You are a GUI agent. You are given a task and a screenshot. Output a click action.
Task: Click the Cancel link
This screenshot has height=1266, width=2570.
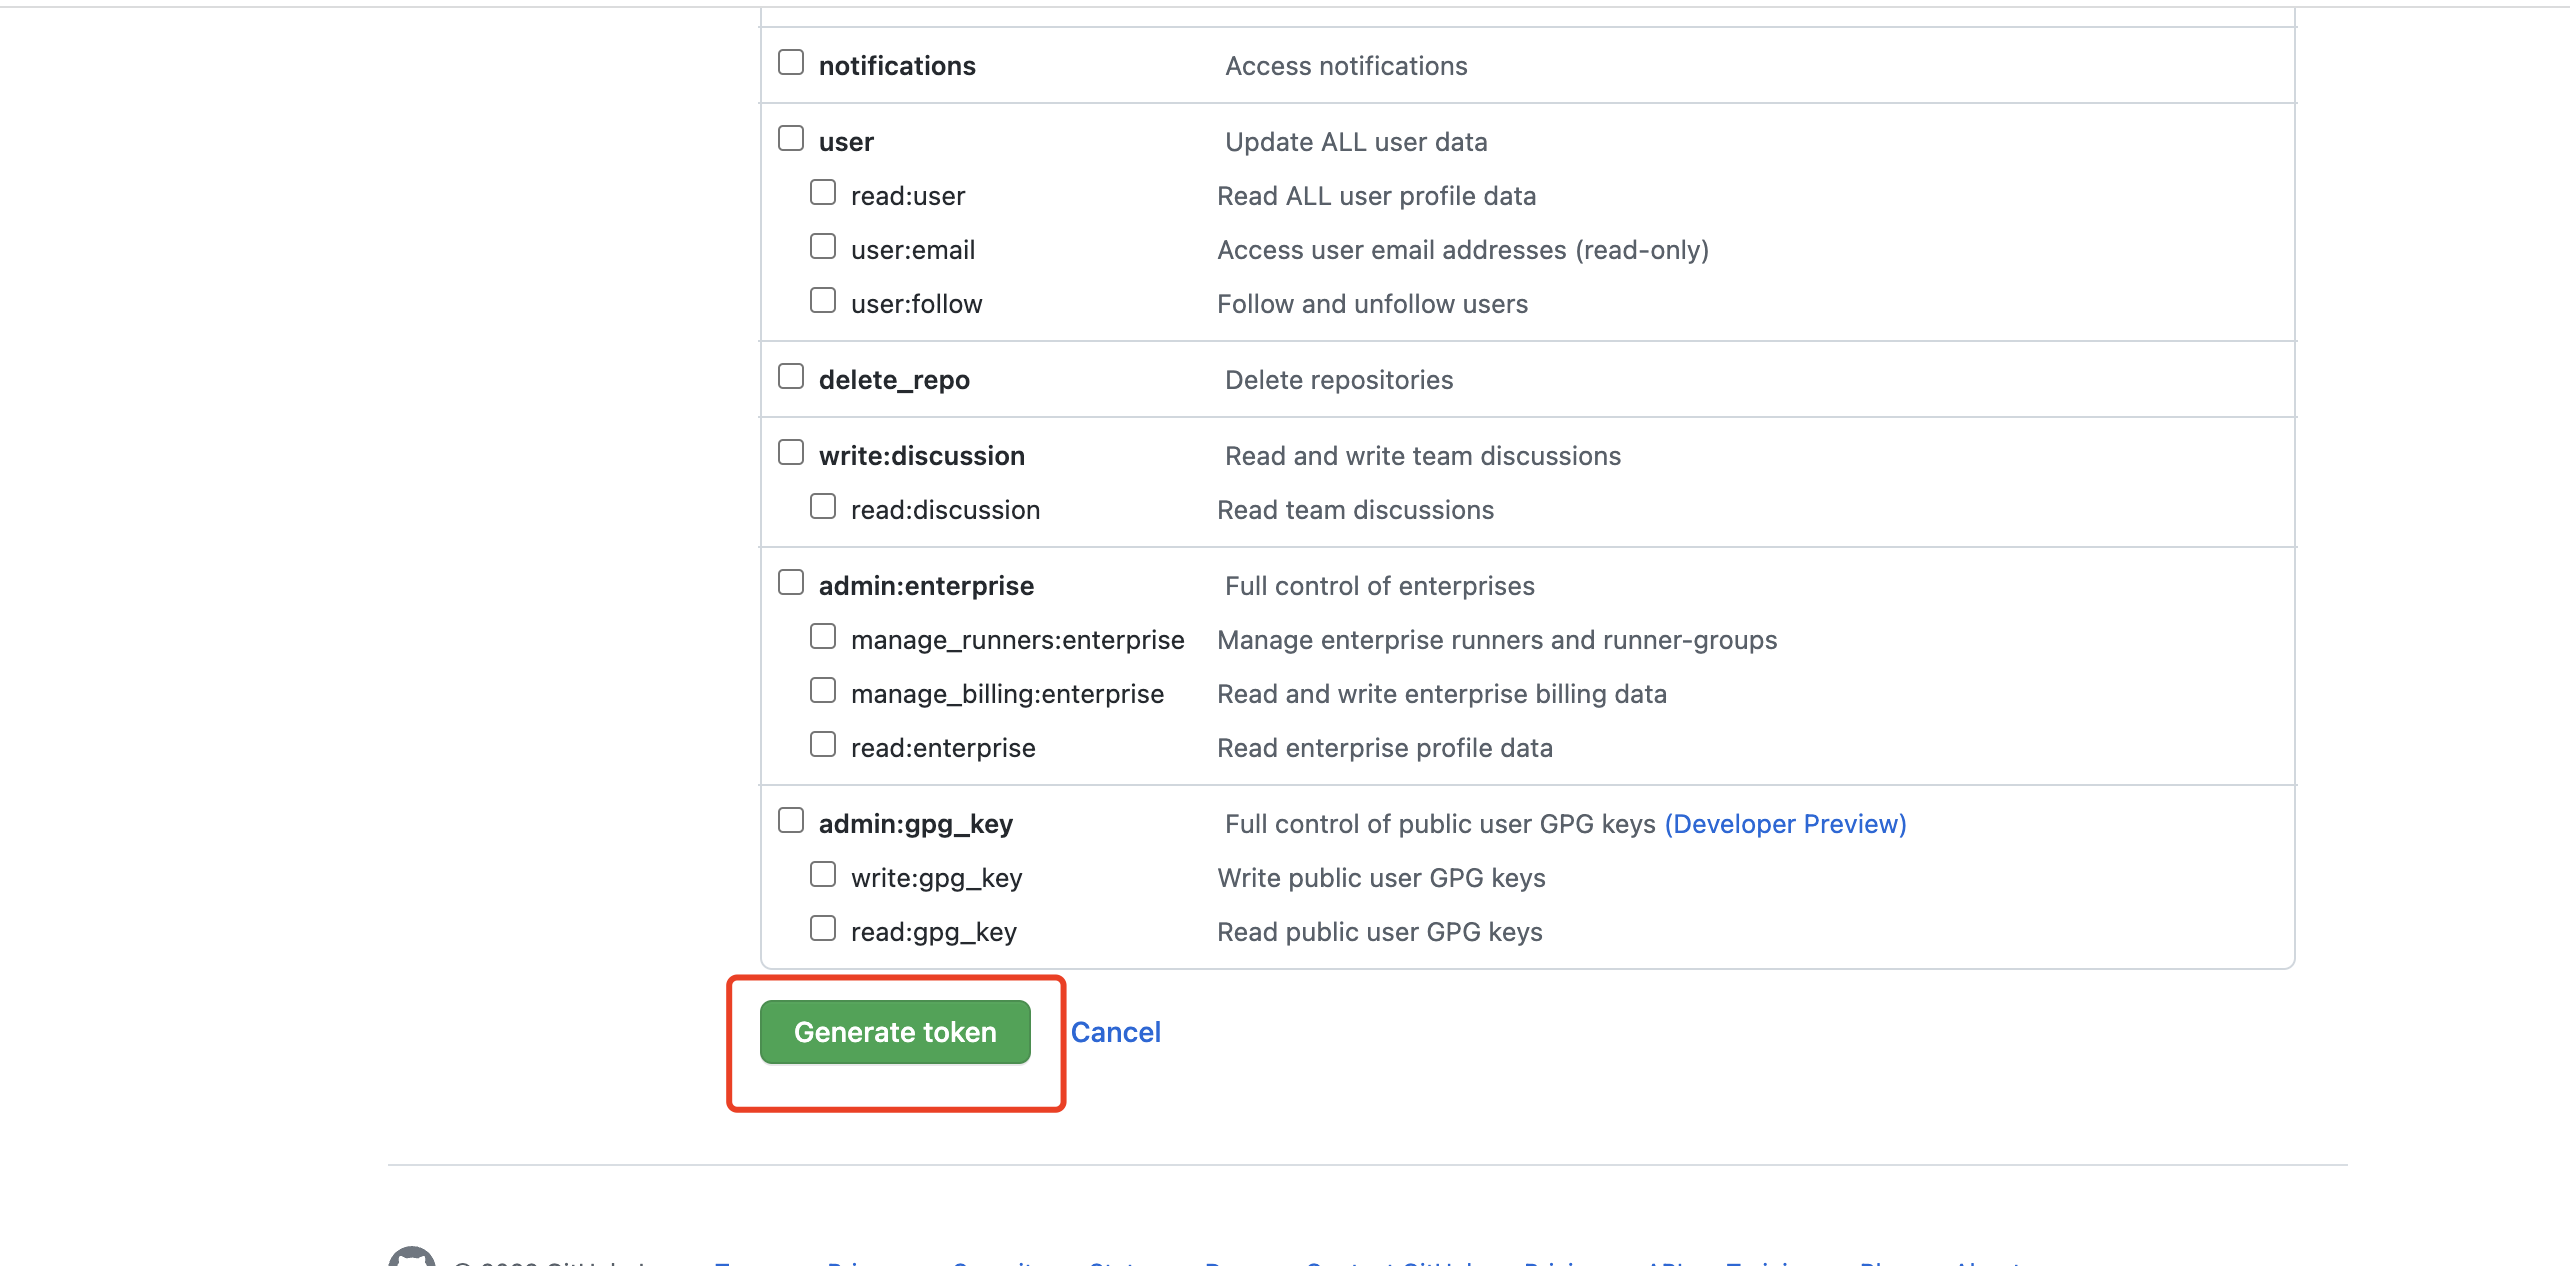[x=1115, y=1032]
